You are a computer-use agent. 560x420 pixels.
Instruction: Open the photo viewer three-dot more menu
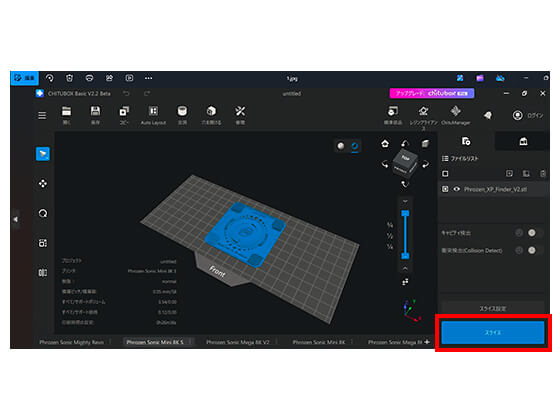tap(149, 78)
